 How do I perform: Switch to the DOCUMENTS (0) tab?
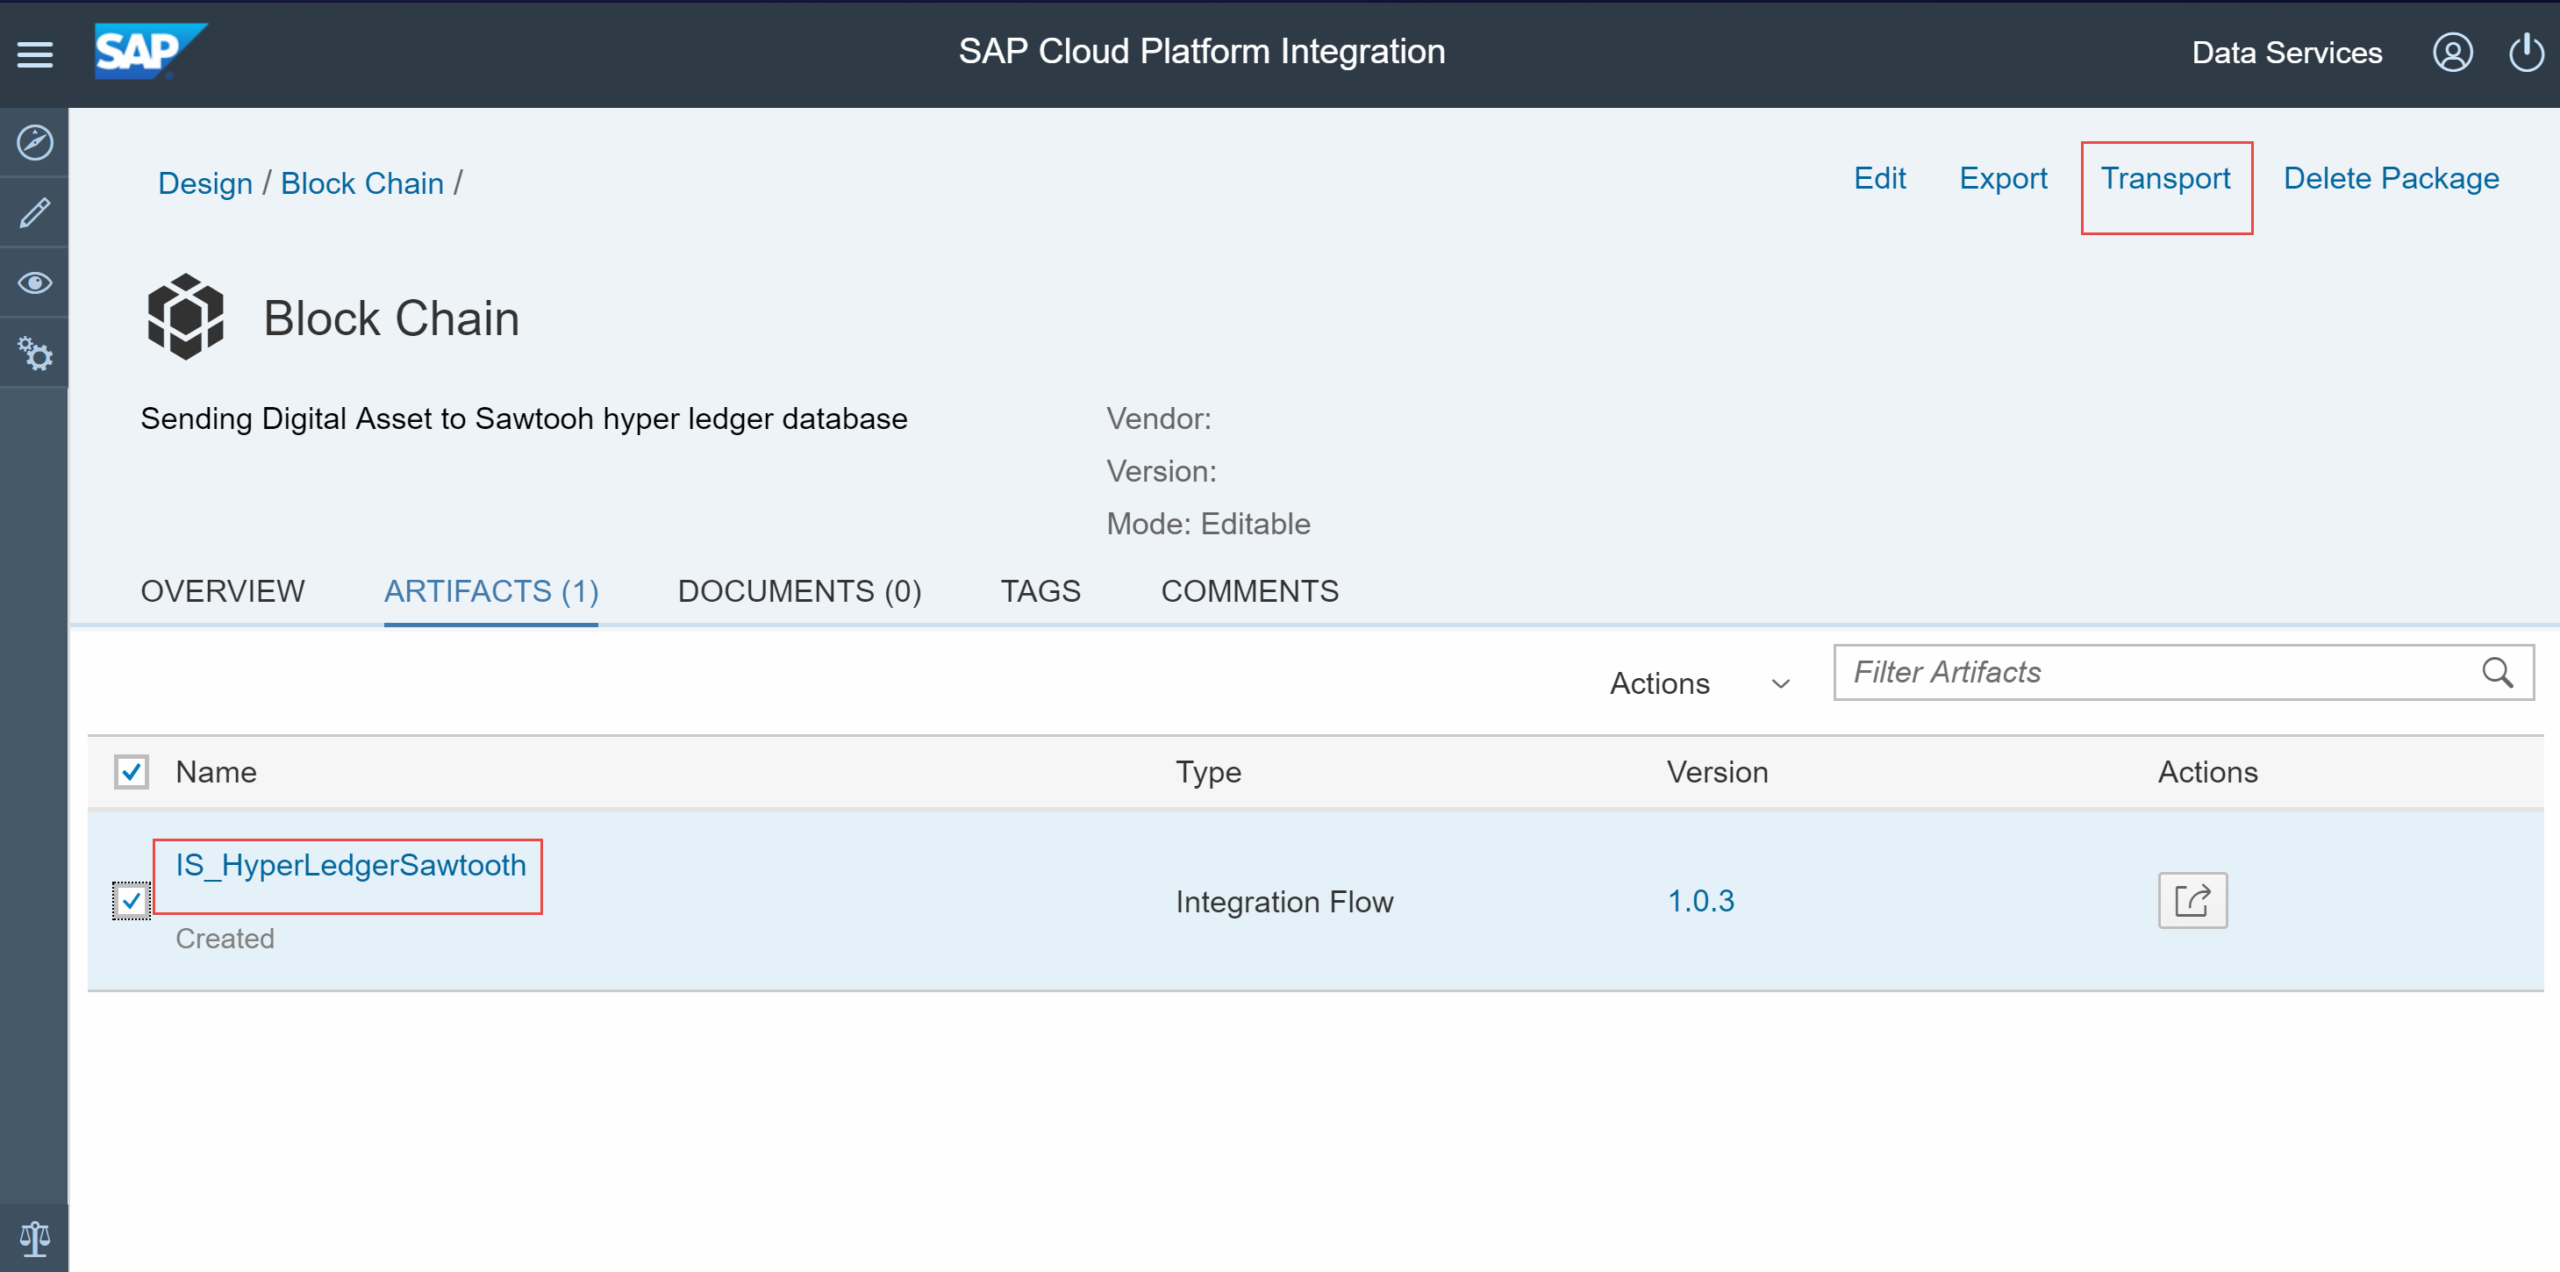click(x=799, y=591)
